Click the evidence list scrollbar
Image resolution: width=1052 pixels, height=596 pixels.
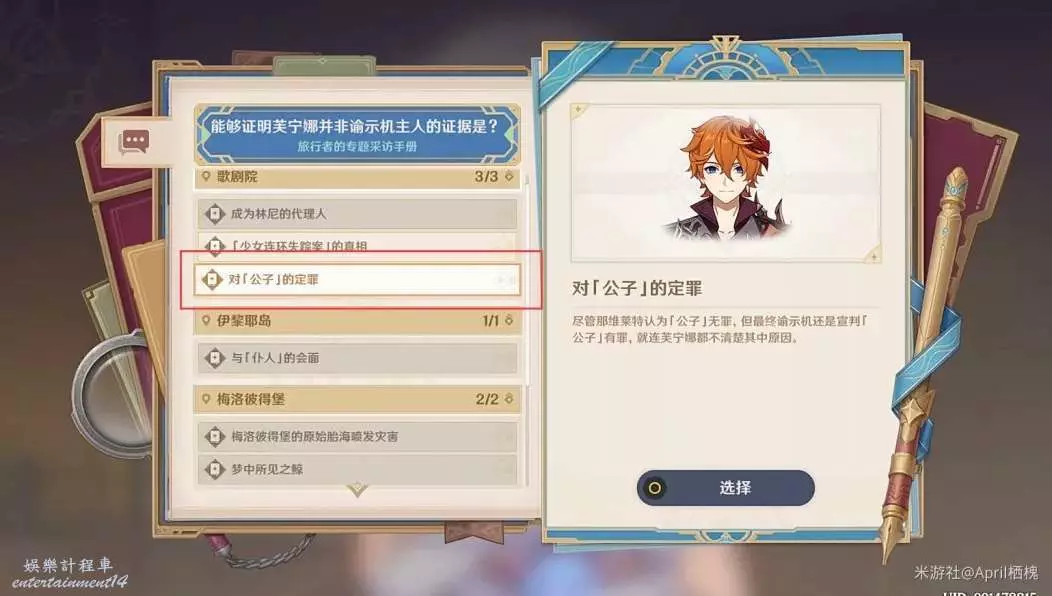(527, 282)
